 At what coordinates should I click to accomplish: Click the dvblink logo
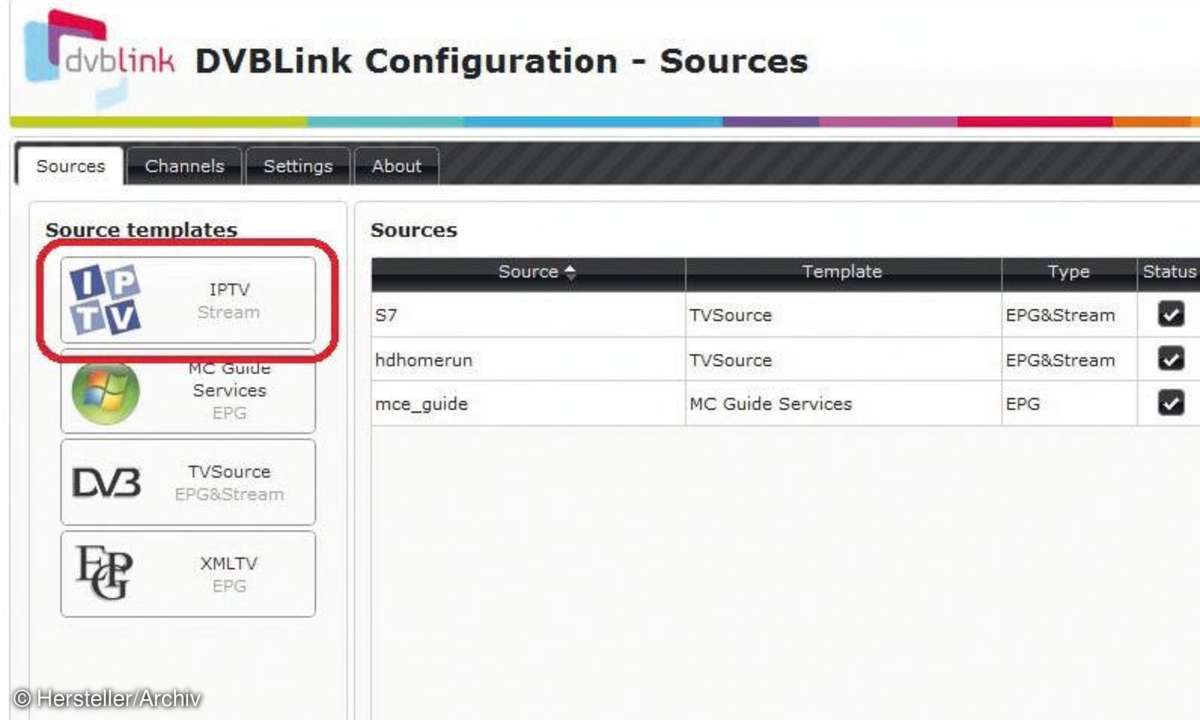[99, 57]
